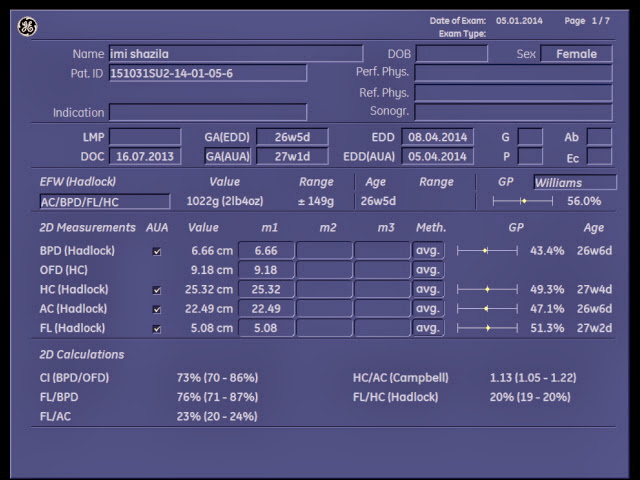640x480 pixels.
Task: Click the P para field
Action: [530, 156]
